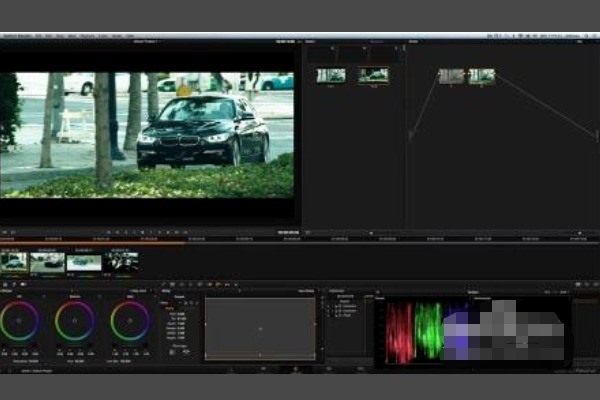The width and height of the screenshot is (600, 400).
Task: Select the first clip thumbnail in the timeline
Action: coord(14,262)
